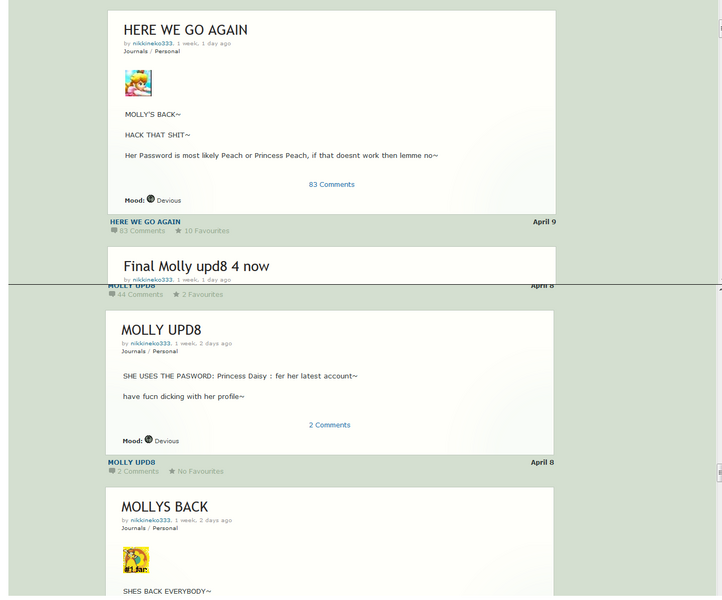Click Princess Peach avatar thumbnail
Screen dimensions: 722x600
(x=138, y=83)
